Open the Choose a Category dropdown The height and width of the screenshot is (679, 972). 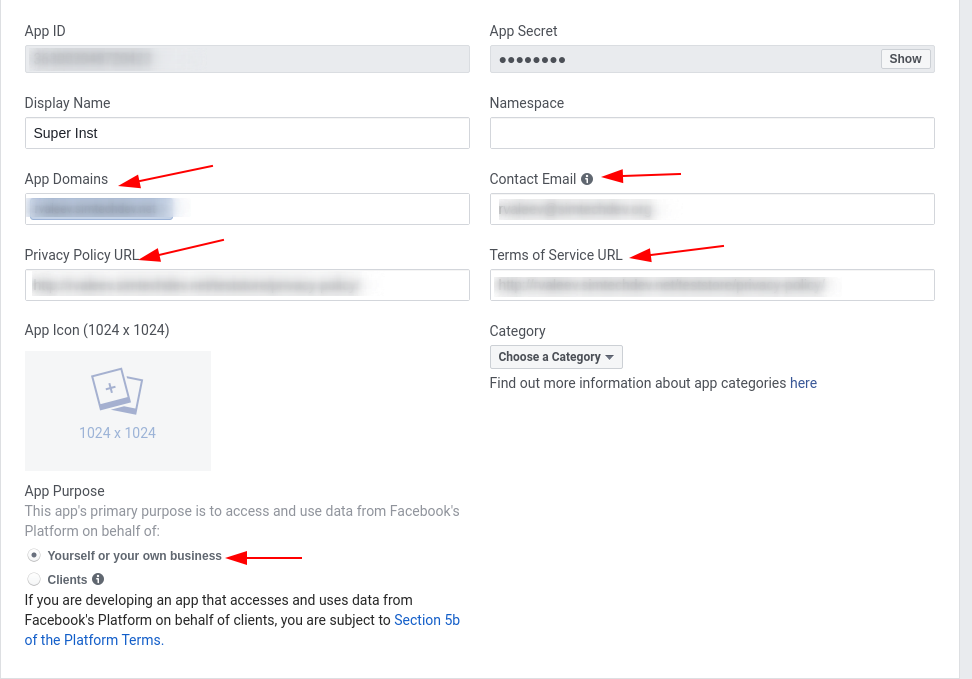coord(556,357)
